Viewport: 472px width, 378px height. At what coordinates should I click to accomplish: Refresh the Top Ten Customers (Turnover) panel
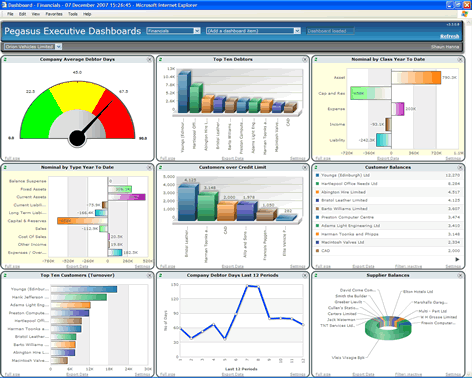[5, 276]
